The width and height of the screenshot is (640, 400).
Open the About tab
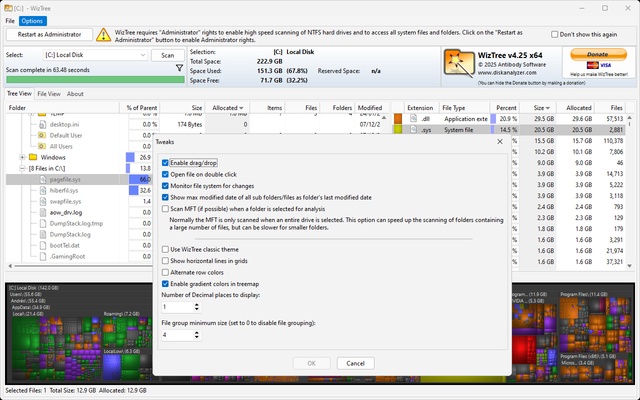75,94
